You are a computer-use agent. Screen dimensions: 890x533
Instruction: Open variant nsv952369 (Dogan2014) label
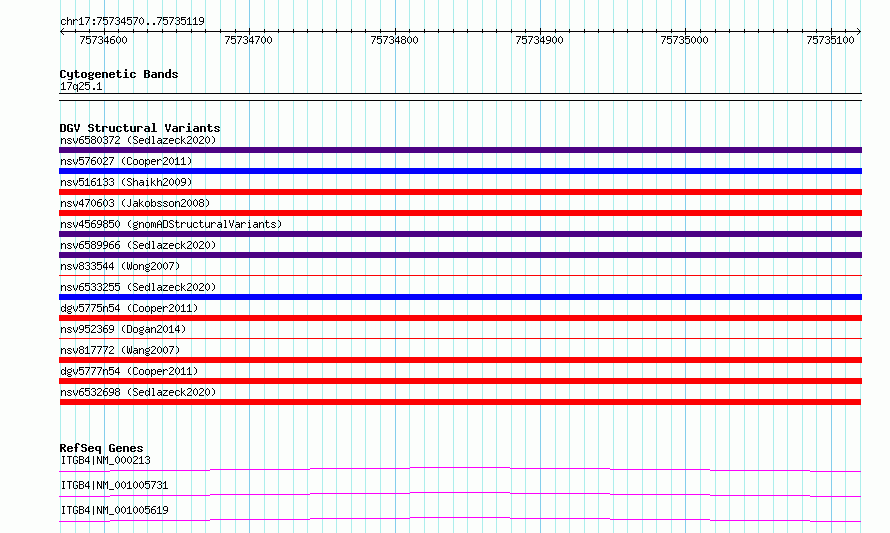123,329
